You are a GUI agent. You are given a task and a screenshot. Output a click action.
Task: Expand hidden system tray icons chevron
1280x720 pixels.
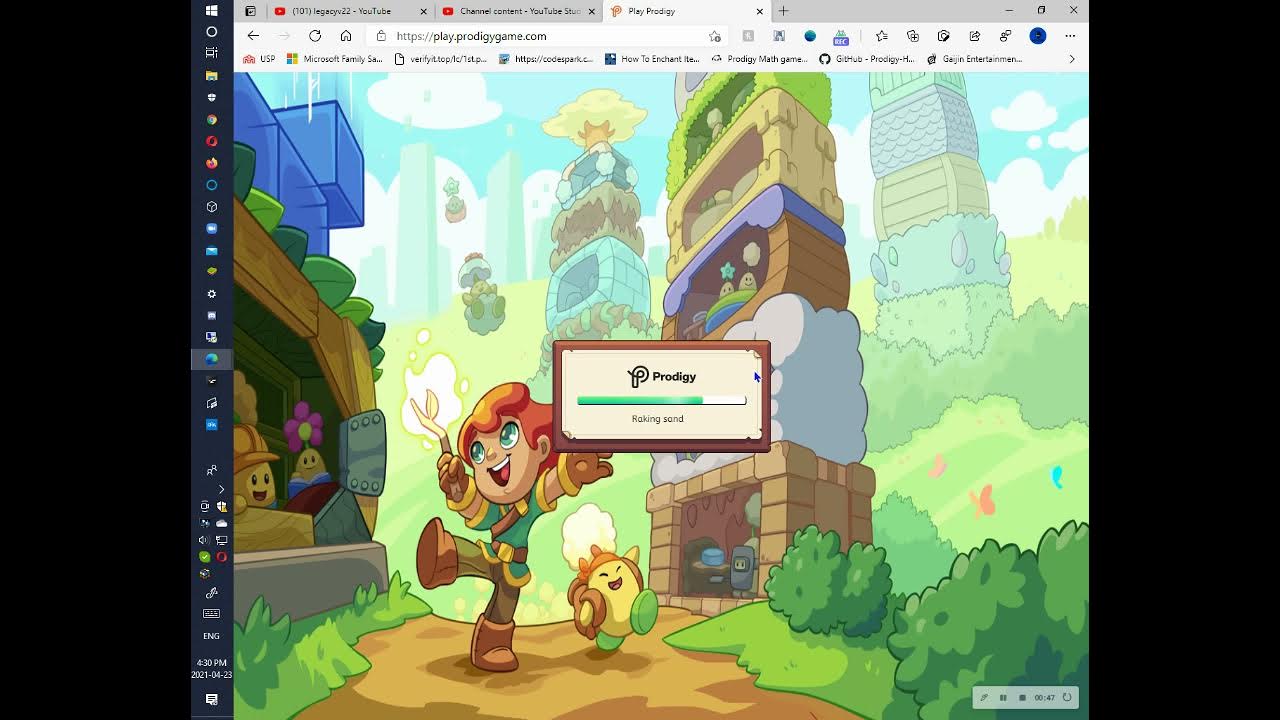[x=221, y=489]
